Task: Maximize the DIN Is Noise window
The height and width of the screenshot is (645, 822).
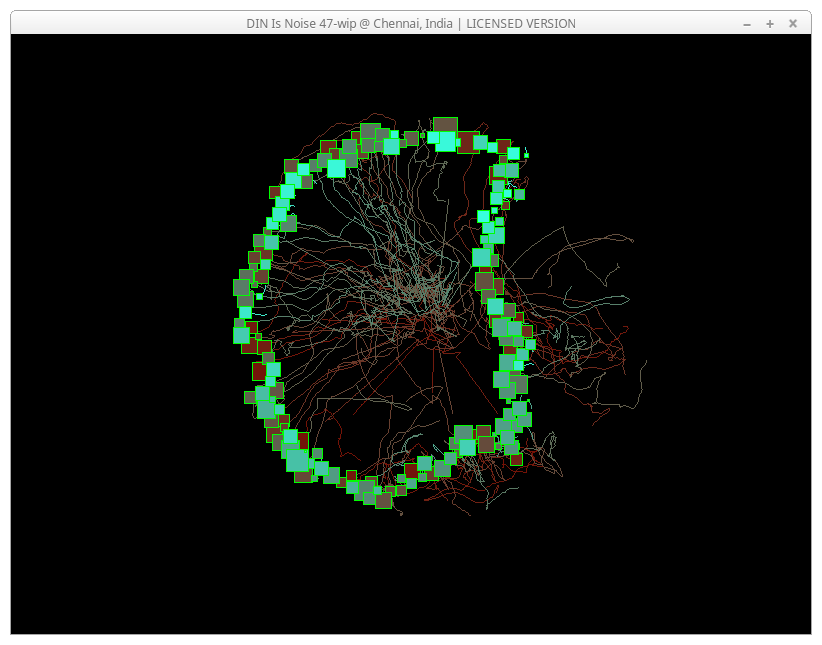Action: [770, 23]
